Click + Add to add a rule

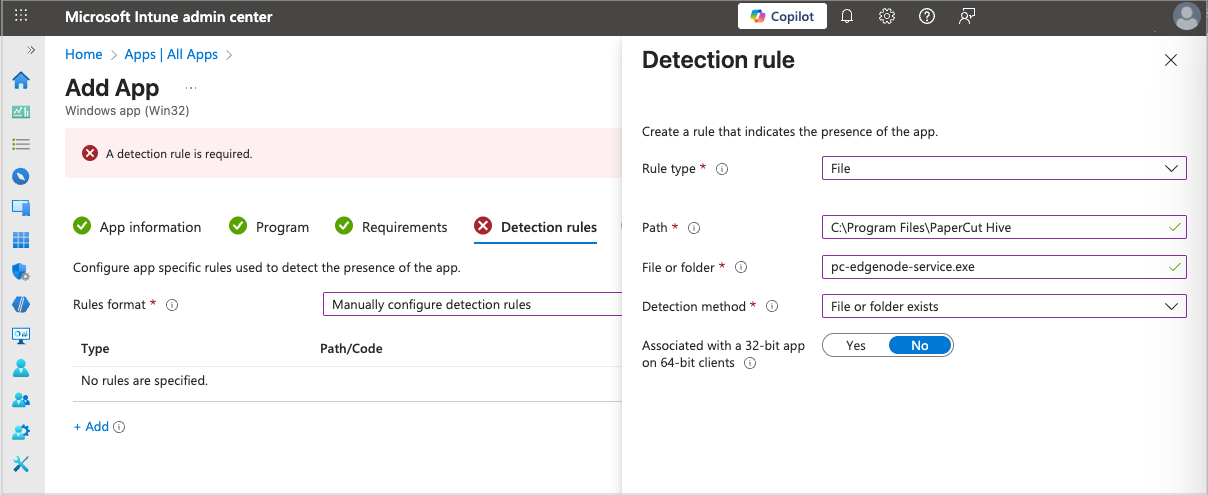pyautogui.click(x=91, y=427)
